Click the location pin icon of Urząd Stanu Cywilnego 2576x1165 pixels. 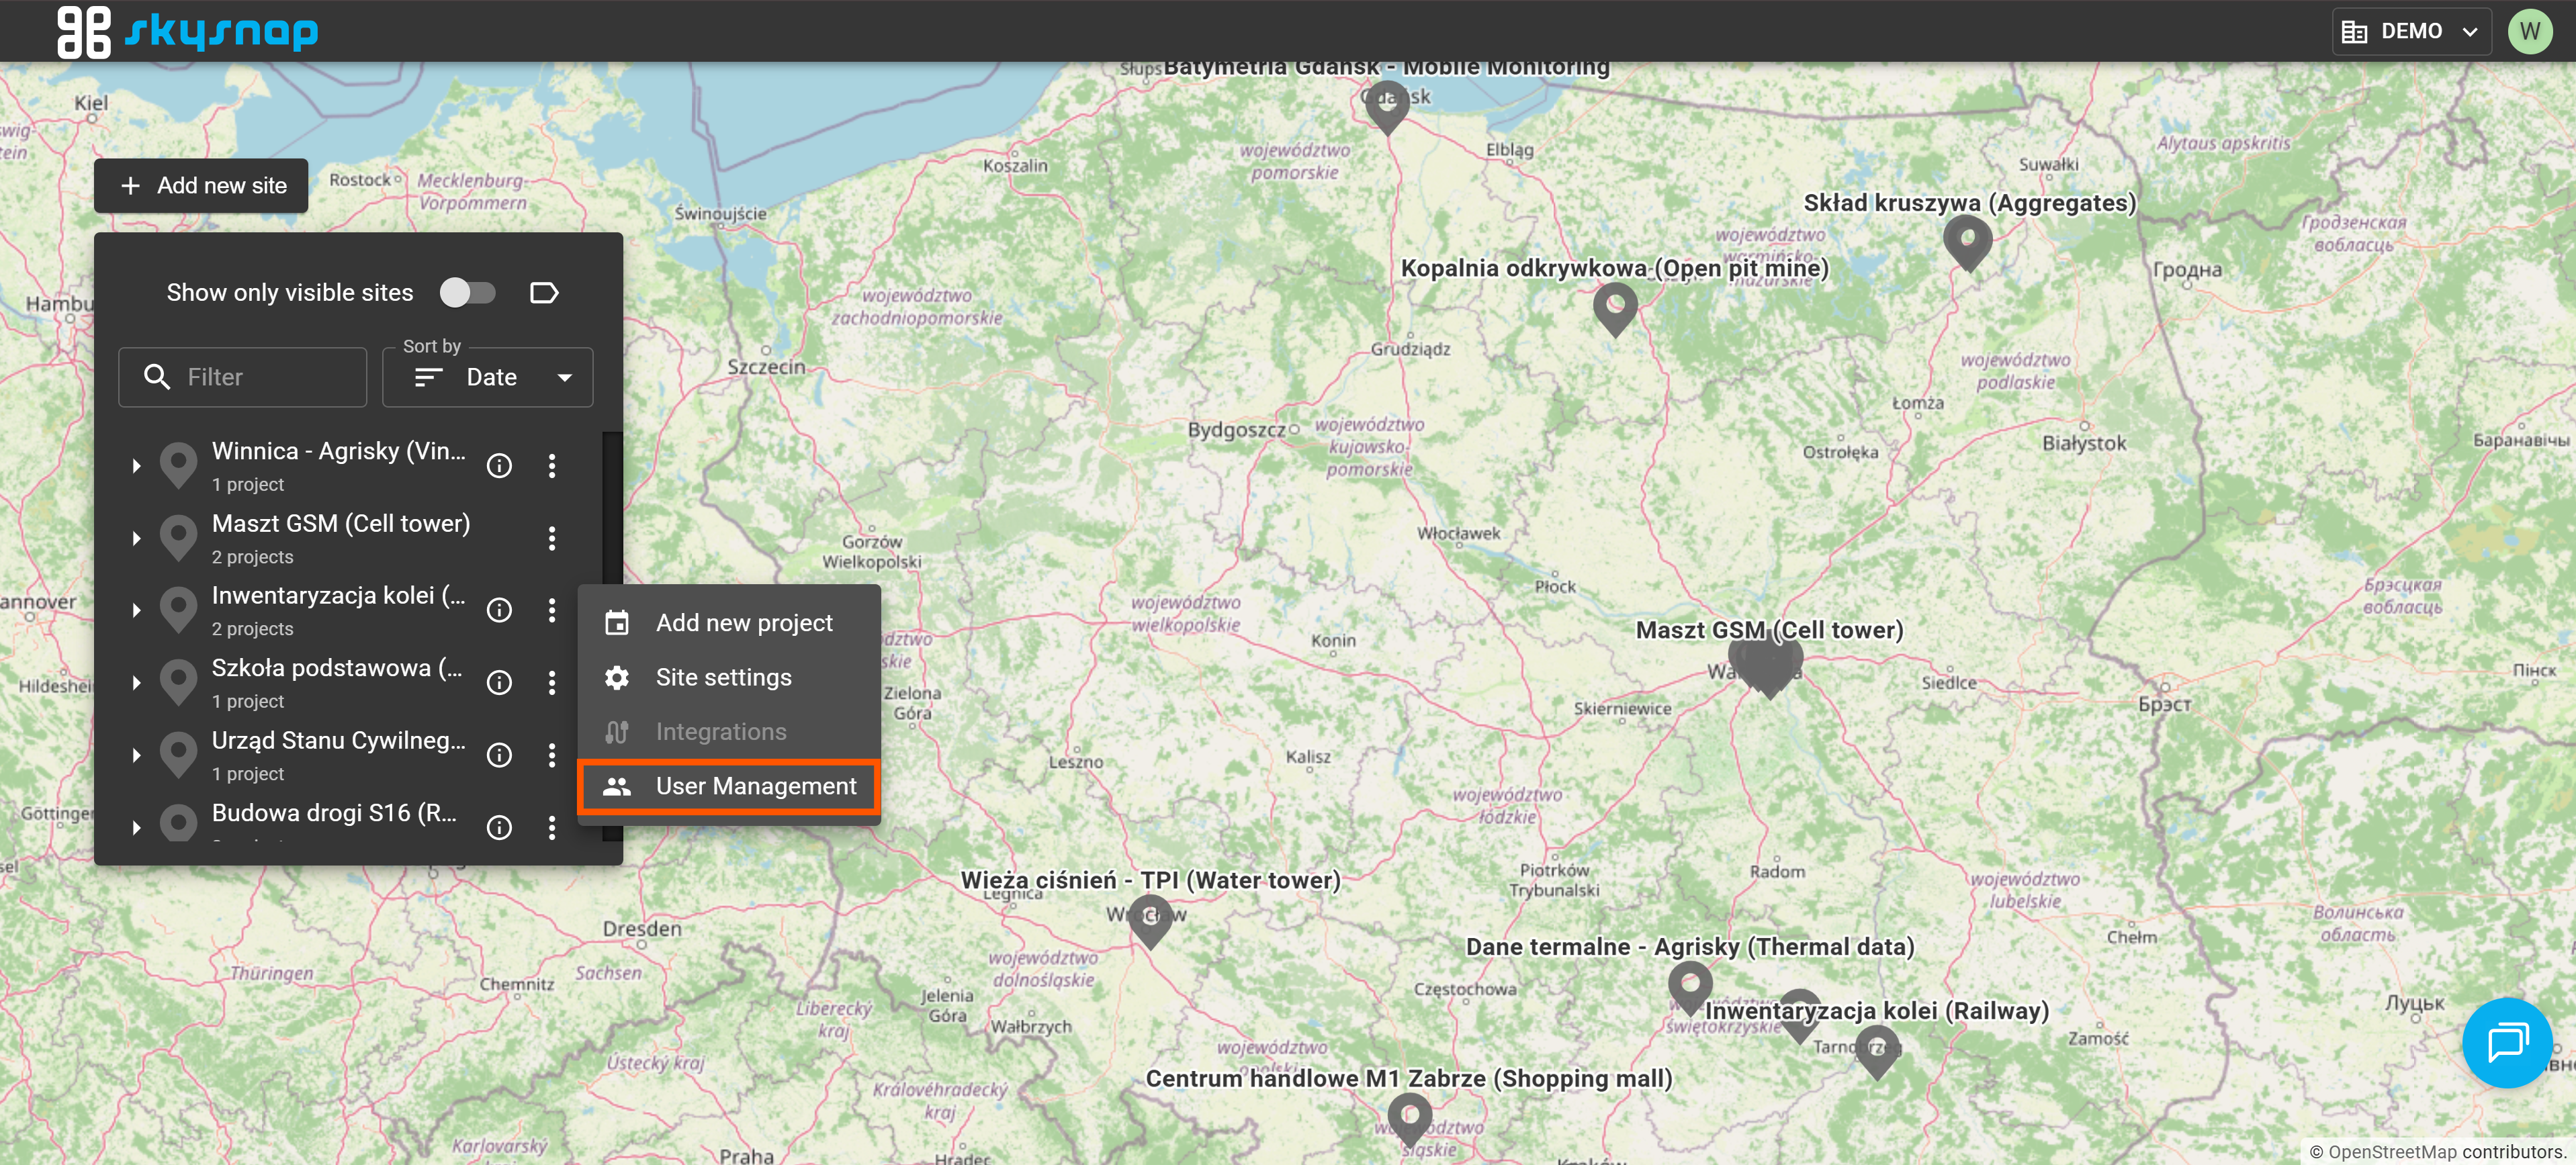coord(179,756)
